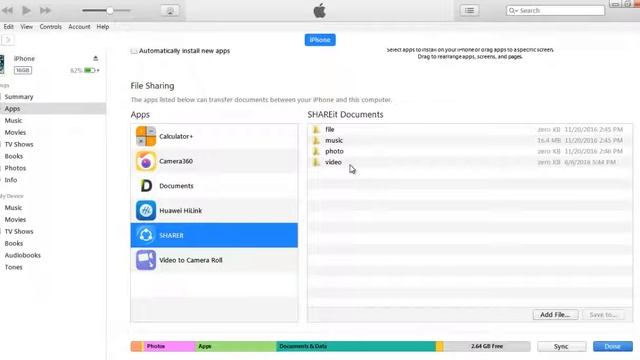Click the 16GB capacity badge
The width and height of the screenshot is (640, 360).
[x=22, y=70]
